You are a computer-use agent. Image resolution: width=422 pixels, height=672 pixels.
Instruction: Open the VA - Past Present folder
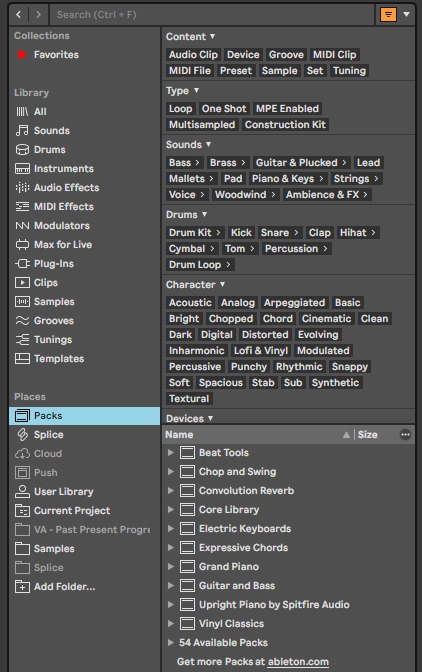pos(85,530)
